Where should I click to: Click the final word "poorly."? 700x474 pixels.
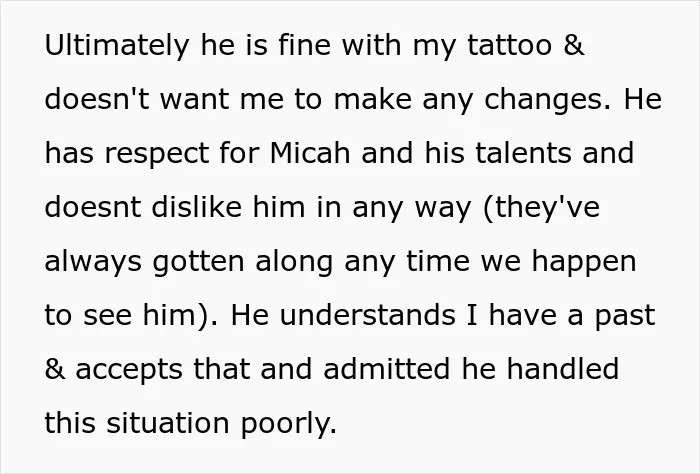click(289, 424)
